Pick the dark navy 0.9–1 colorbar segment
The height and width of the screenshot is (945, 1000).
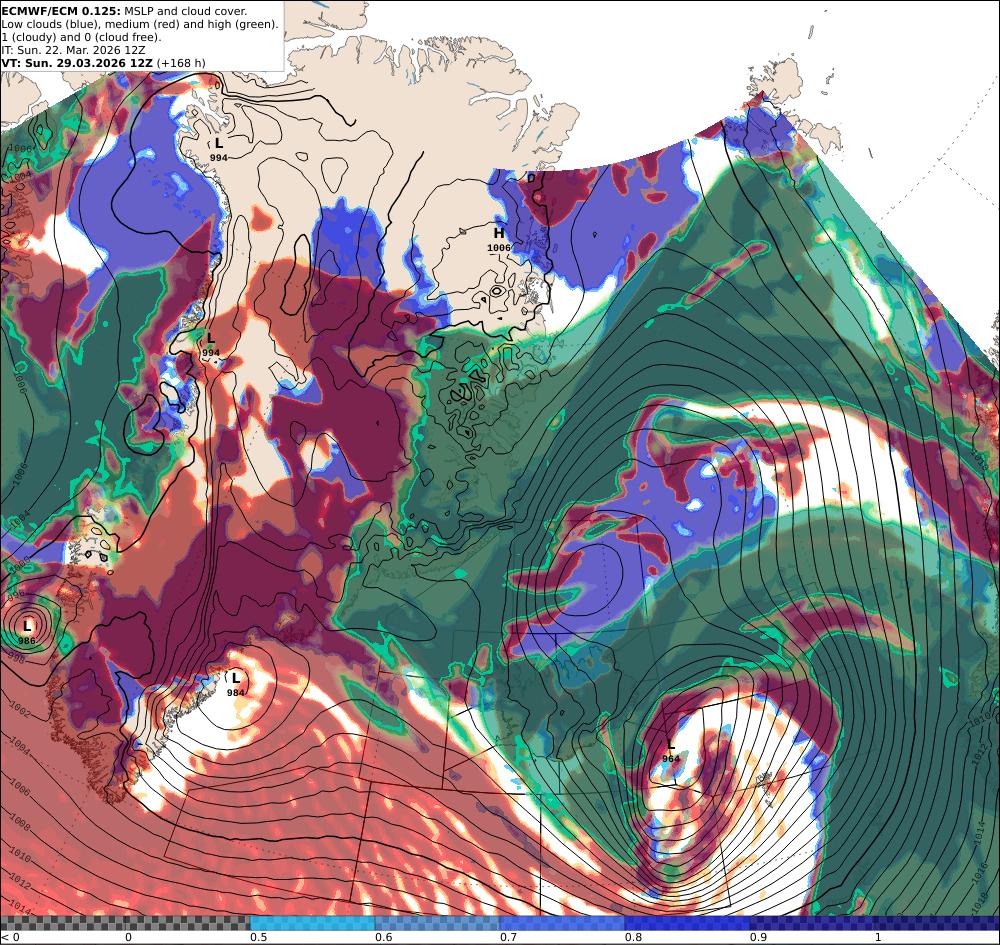[x=812, y=923]
